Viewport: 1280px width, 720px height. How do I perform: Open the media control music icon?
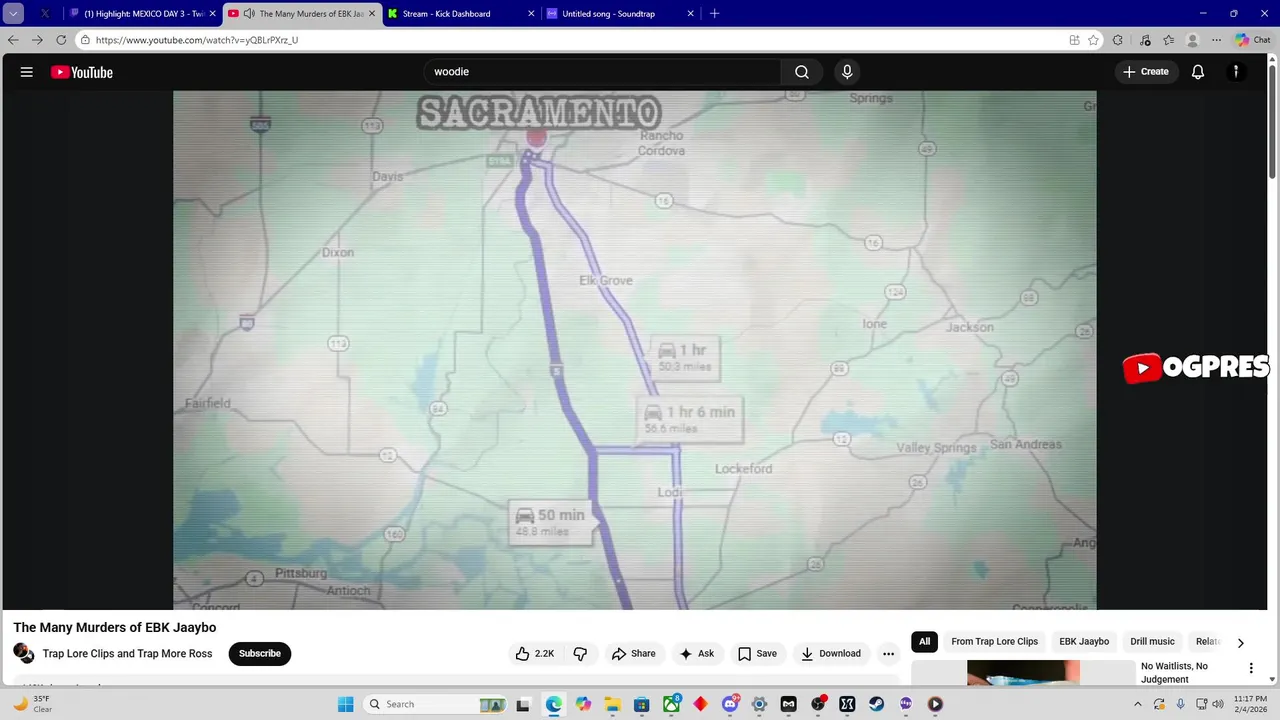(1145, 40)
